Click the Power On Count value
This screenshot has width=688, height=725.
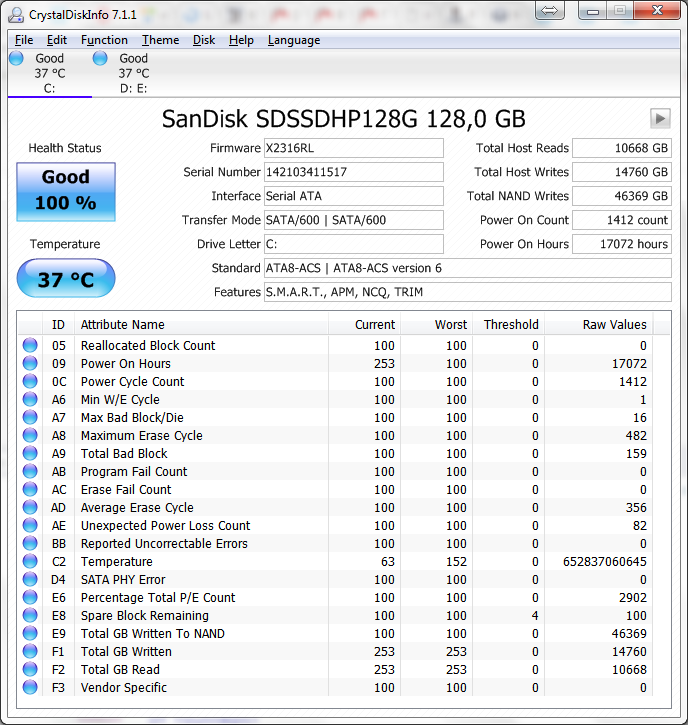(622, 220)
